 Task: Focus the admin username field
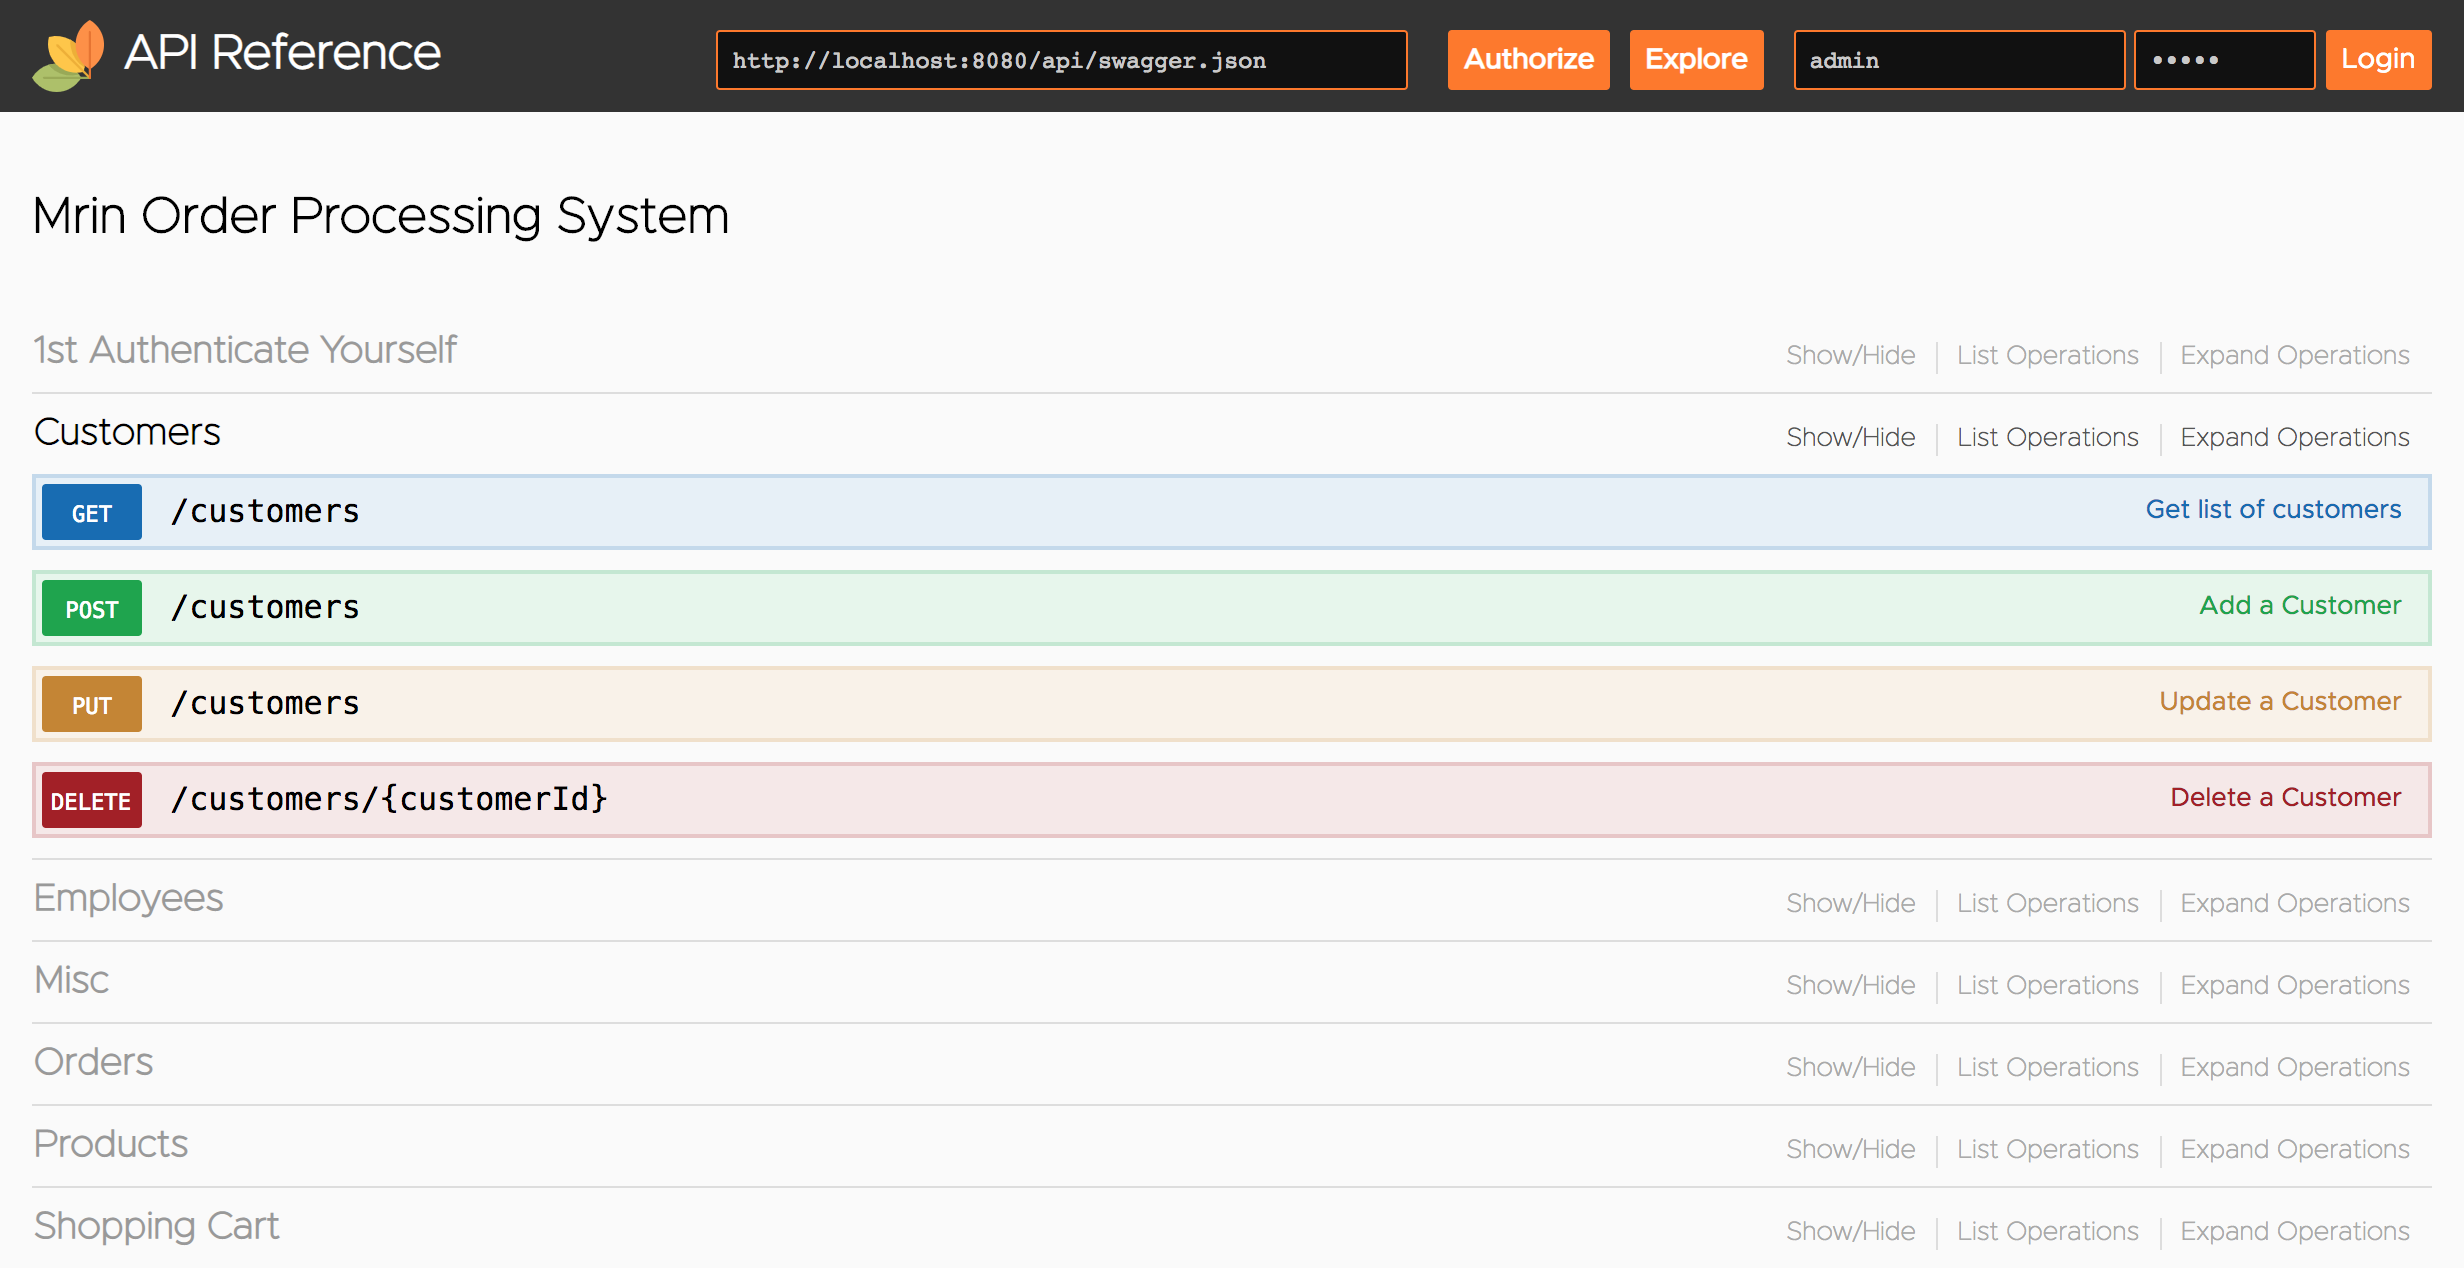coord(1959,60)
